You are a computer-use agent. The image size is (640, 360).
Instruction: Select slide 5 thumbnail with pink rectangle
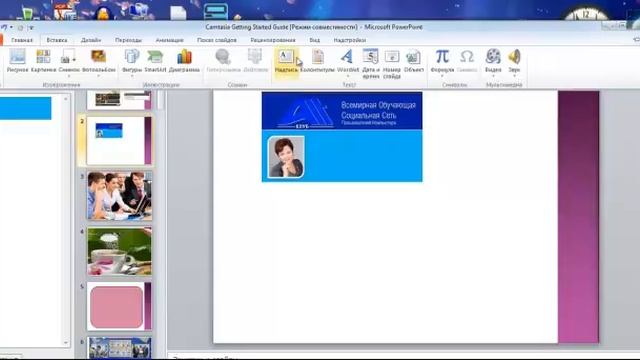119,306
